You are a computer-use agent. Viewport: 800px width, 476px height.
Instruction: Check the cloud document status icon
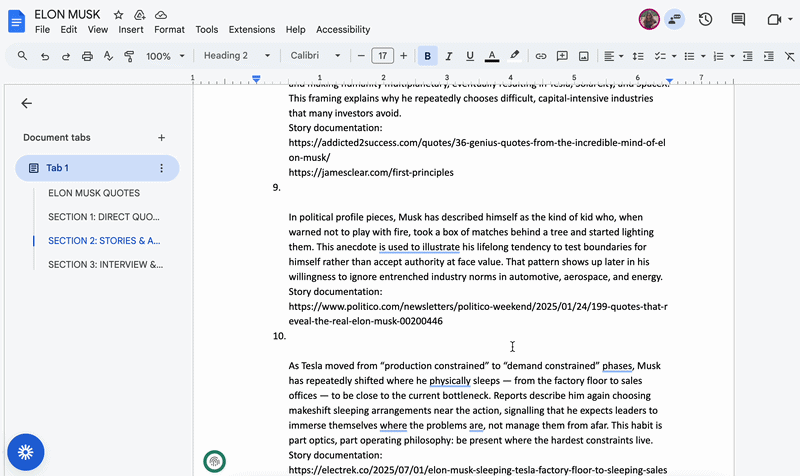(x=161, y=15)
